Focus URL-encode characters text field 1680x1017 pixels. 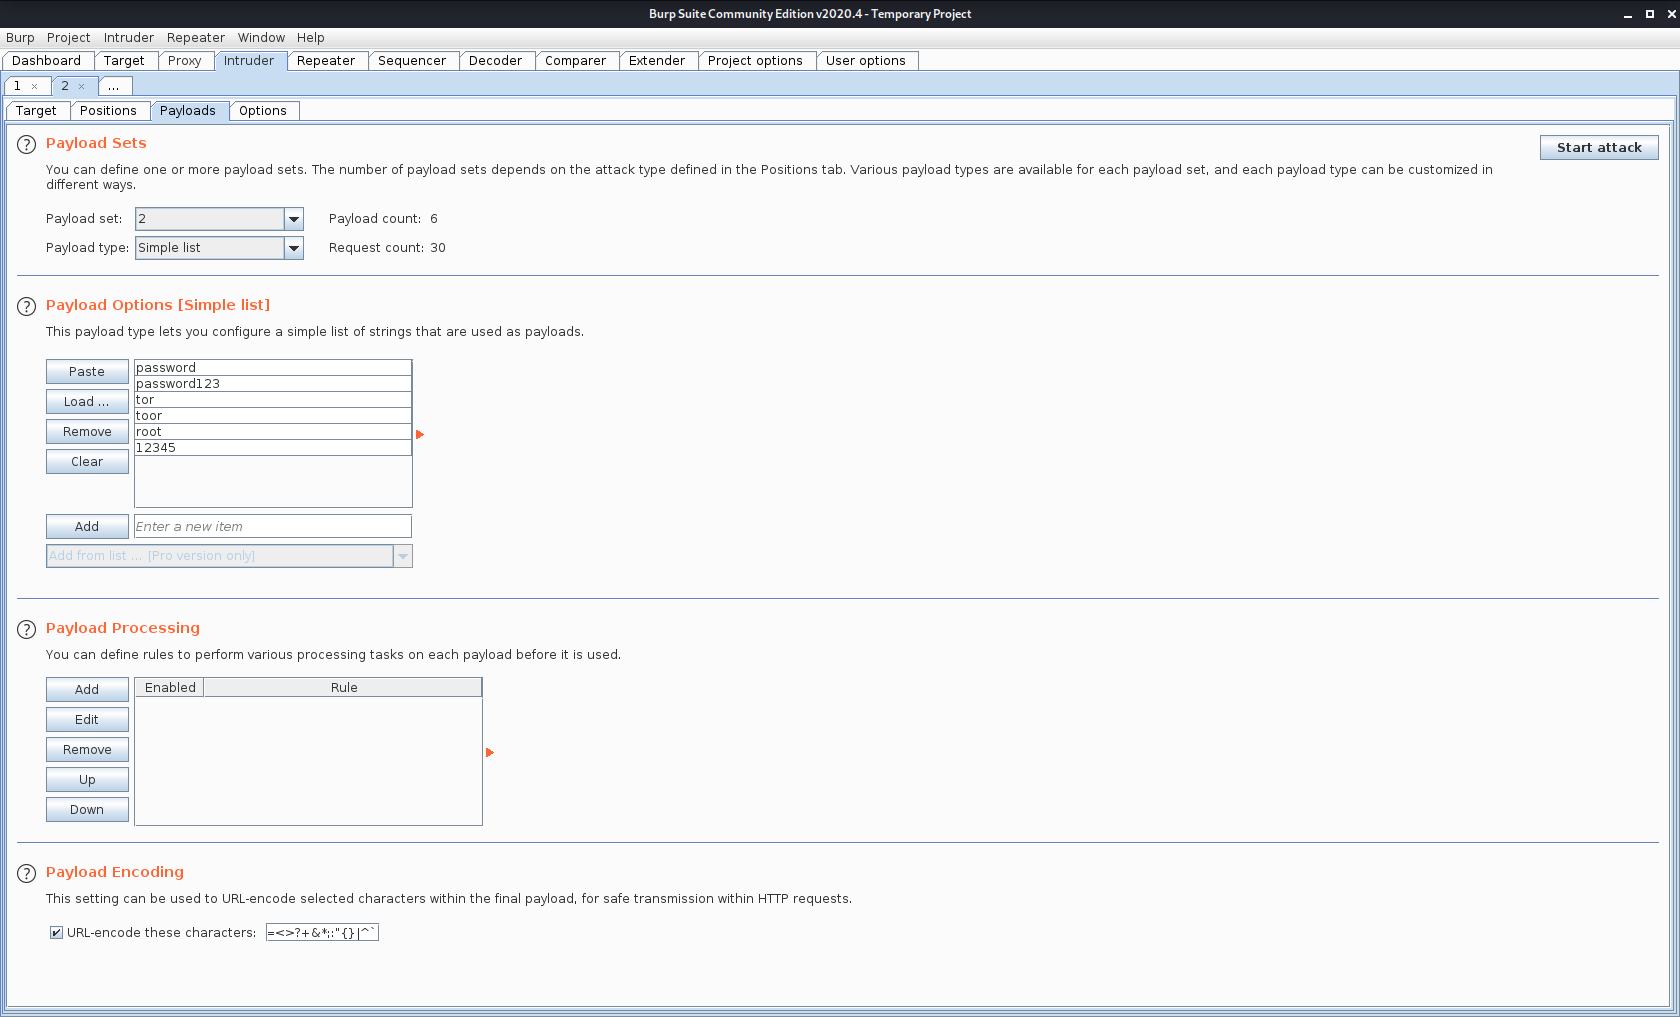coord(322,933)
